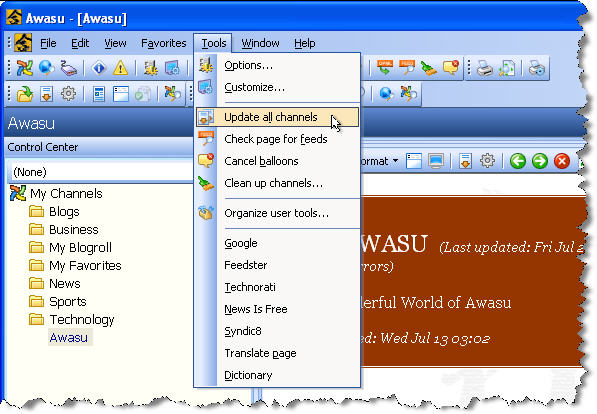Open the Format dropdown
Viewport: 597px width, 414px height.
379,161
